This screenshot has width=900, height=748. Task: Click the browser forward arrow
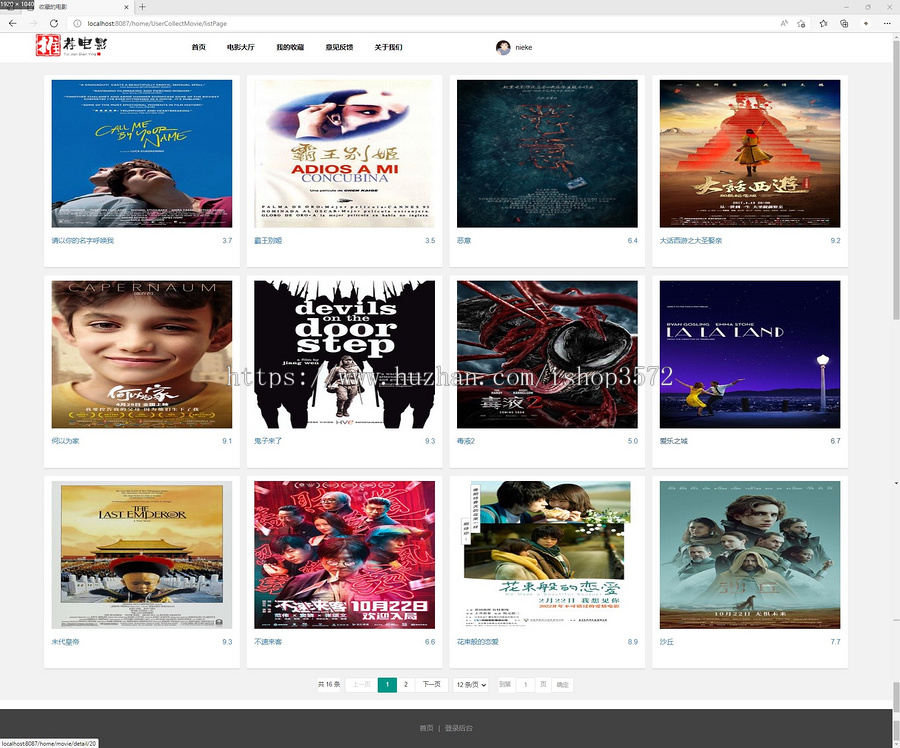tap(33, 24)
